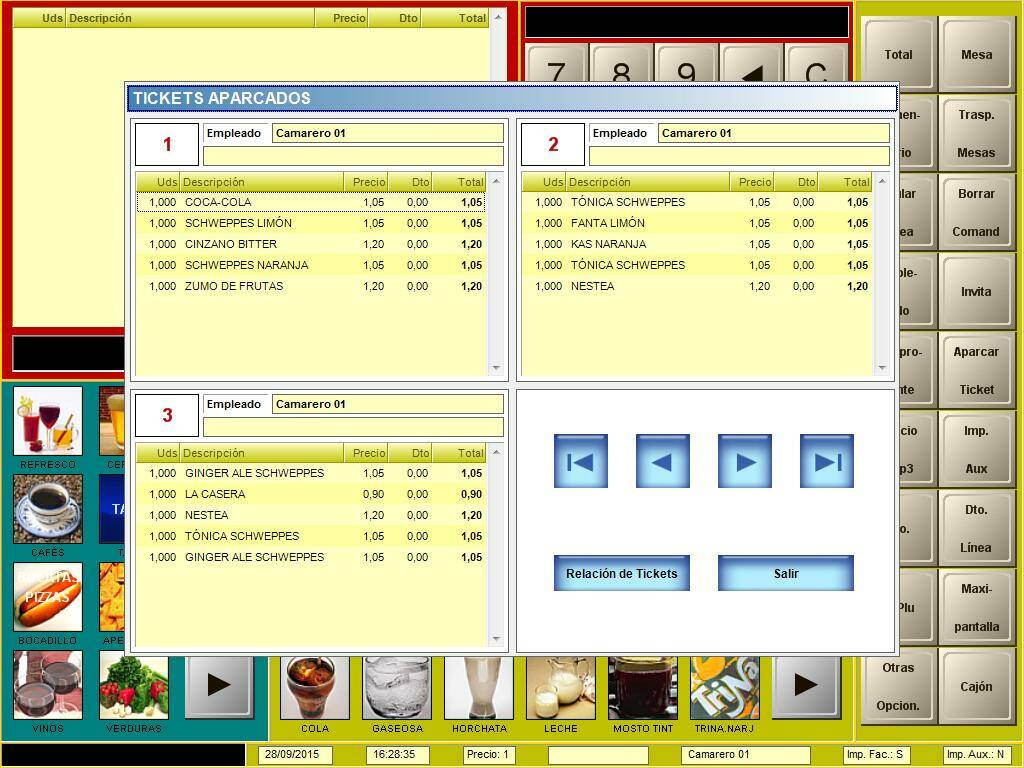
Task: Jump to last parked tickets page
Action: point(827,461)
